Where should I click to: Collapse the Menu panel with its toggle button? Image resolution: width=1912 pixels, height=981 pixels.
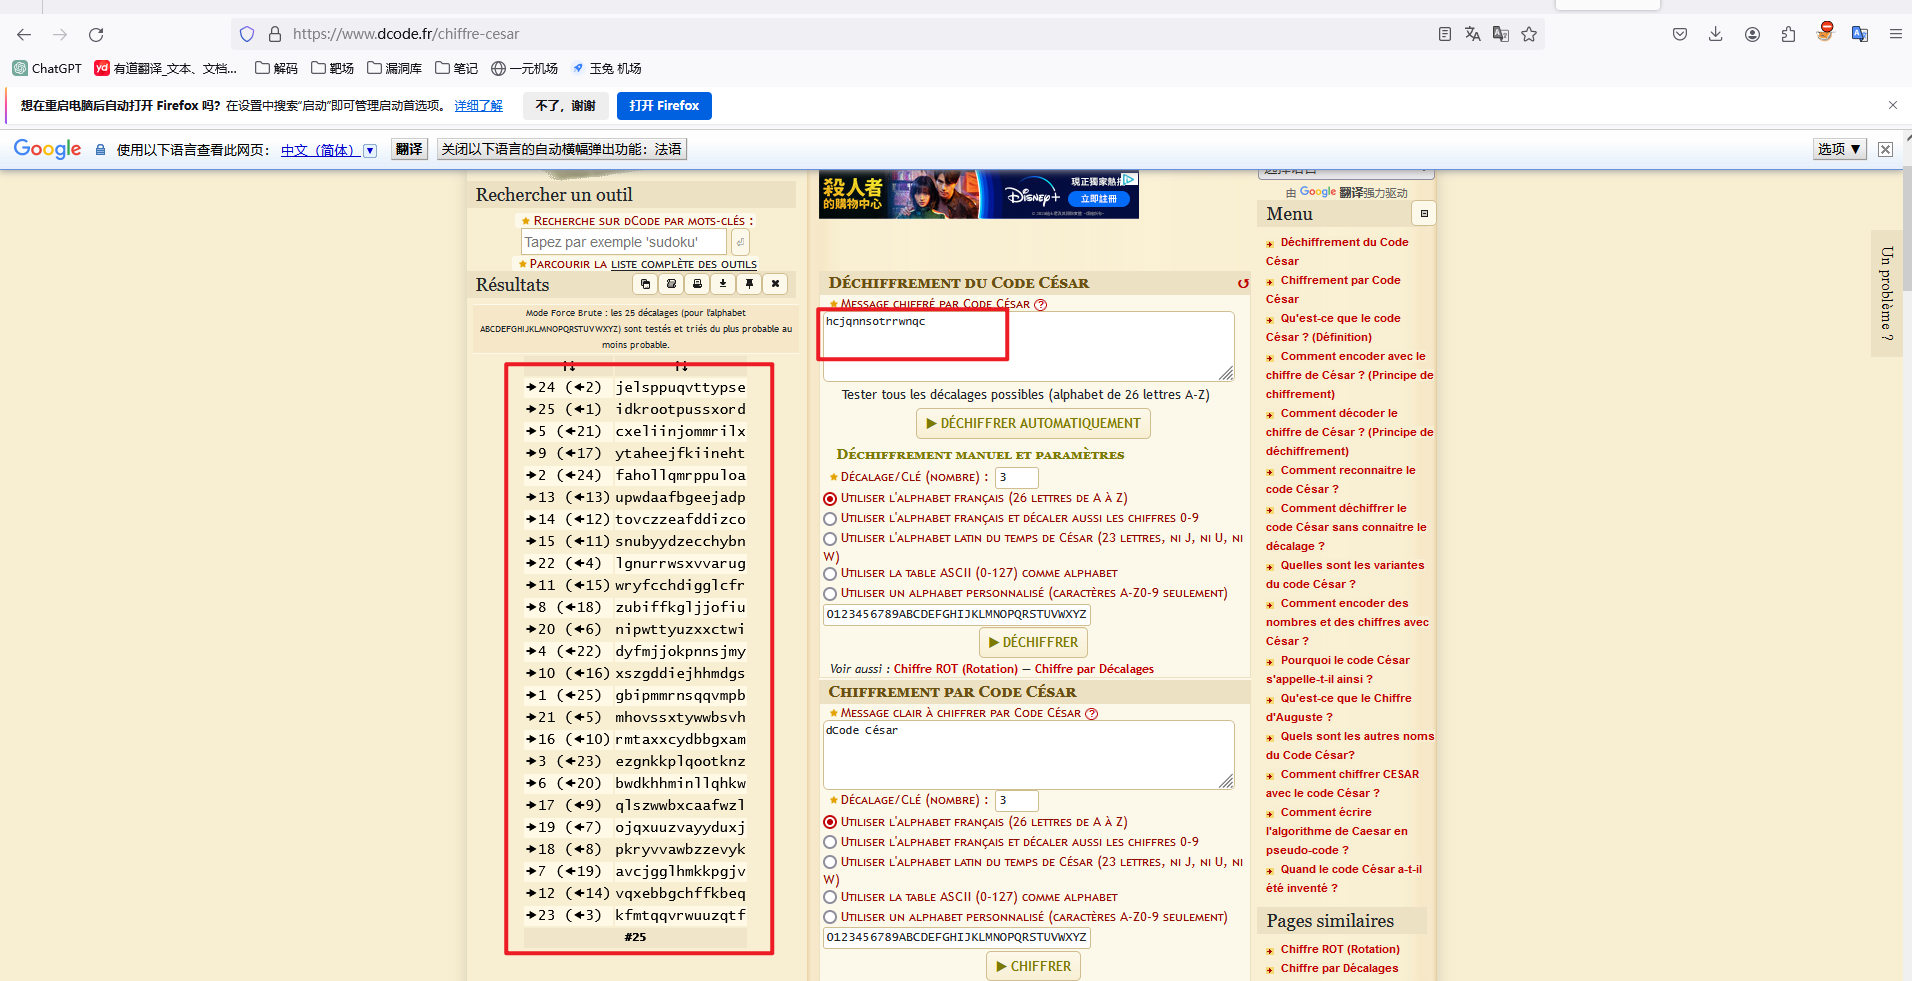coord(1424,214)
